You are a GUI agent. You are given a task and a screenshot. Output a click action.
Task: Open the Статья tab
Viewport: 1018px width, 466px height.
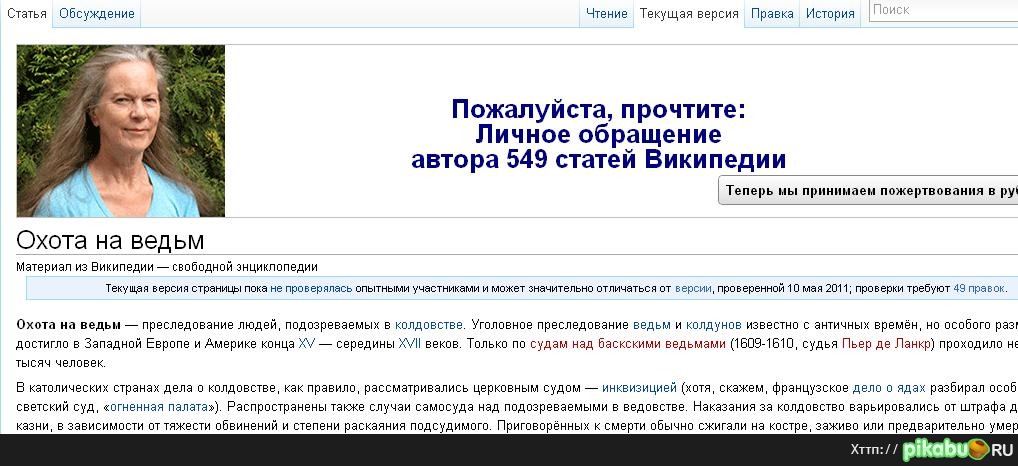tap(27, 14)
